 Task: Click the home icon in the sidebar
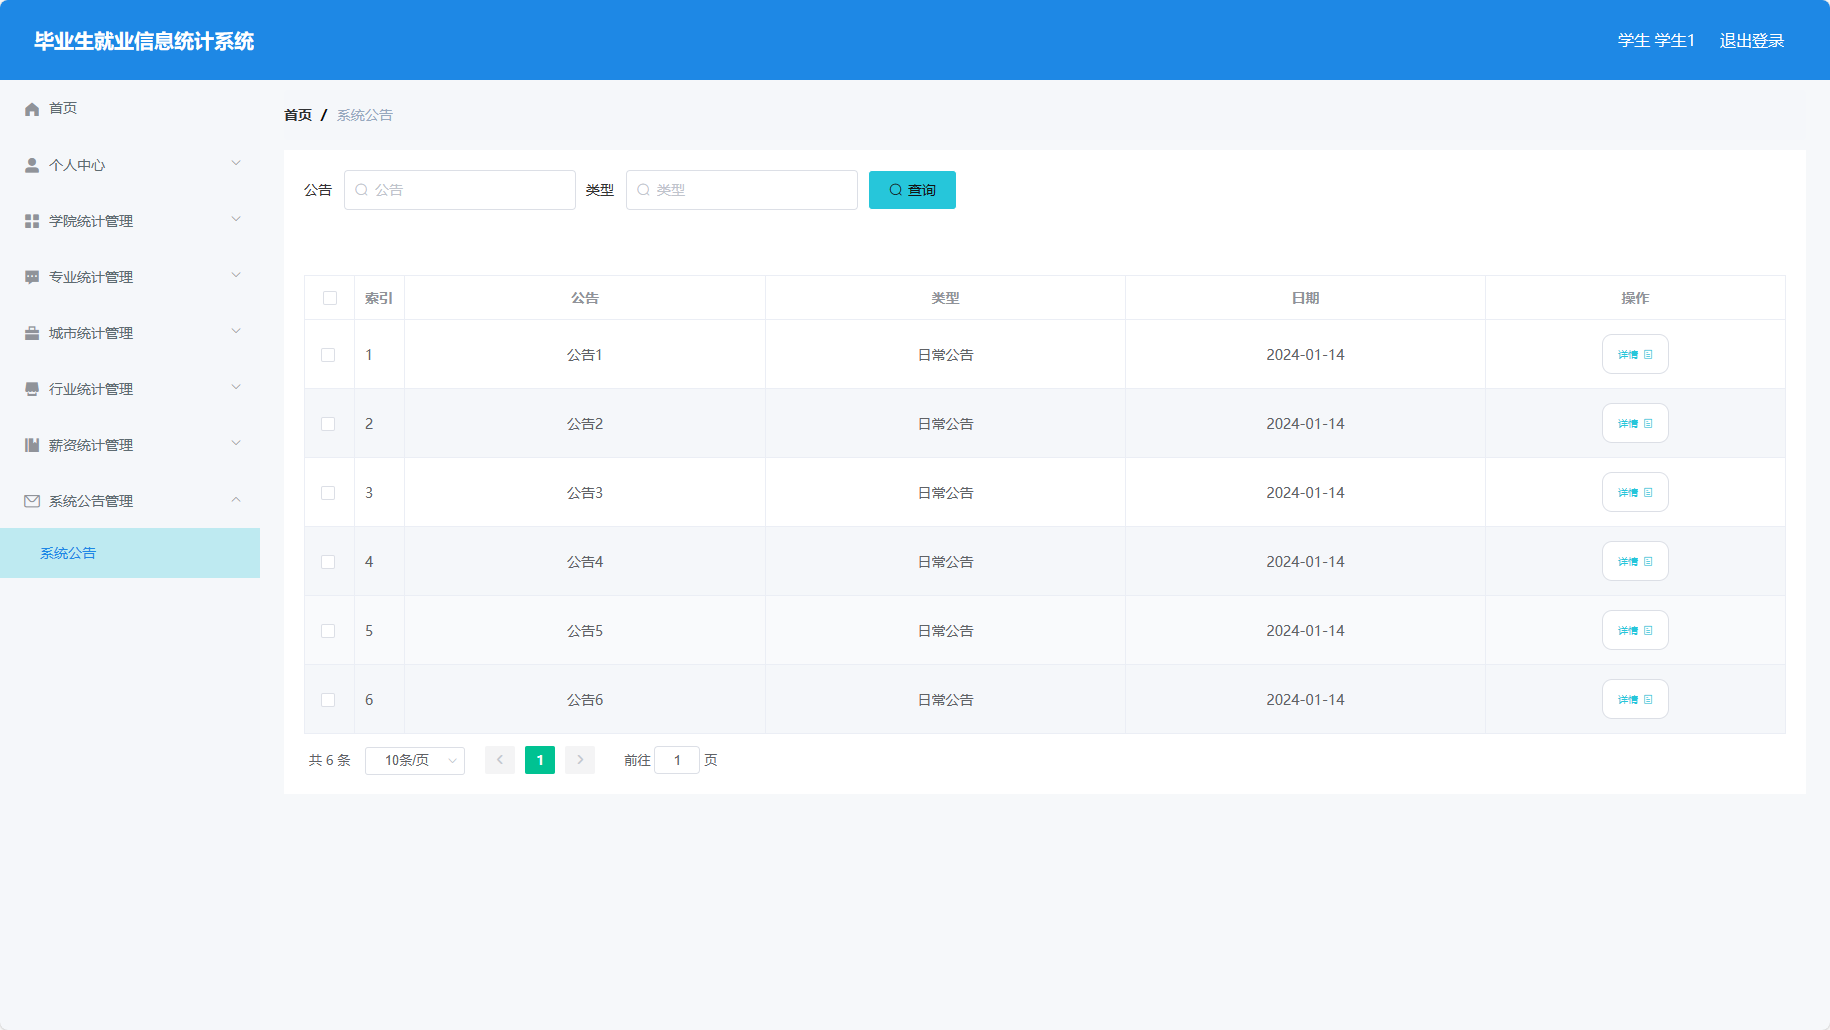click(x=32, y=109)
